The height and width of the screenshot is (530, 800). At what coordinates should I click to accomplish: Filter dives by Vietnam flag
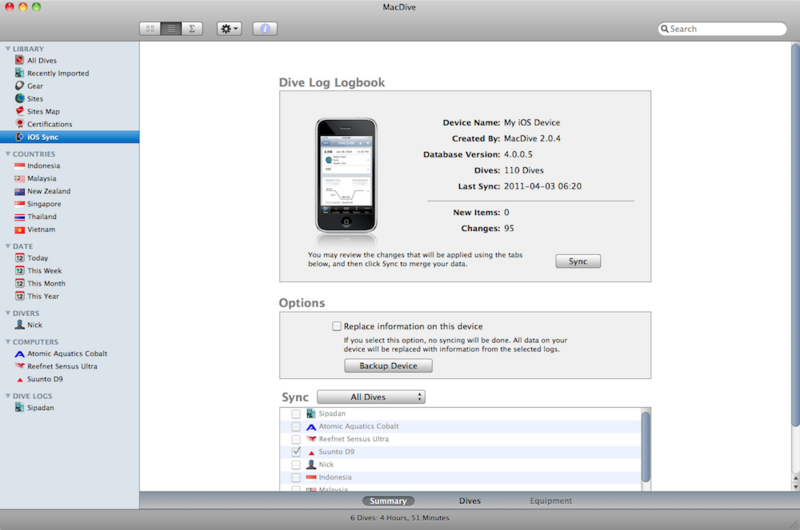(x=19, y=230)
